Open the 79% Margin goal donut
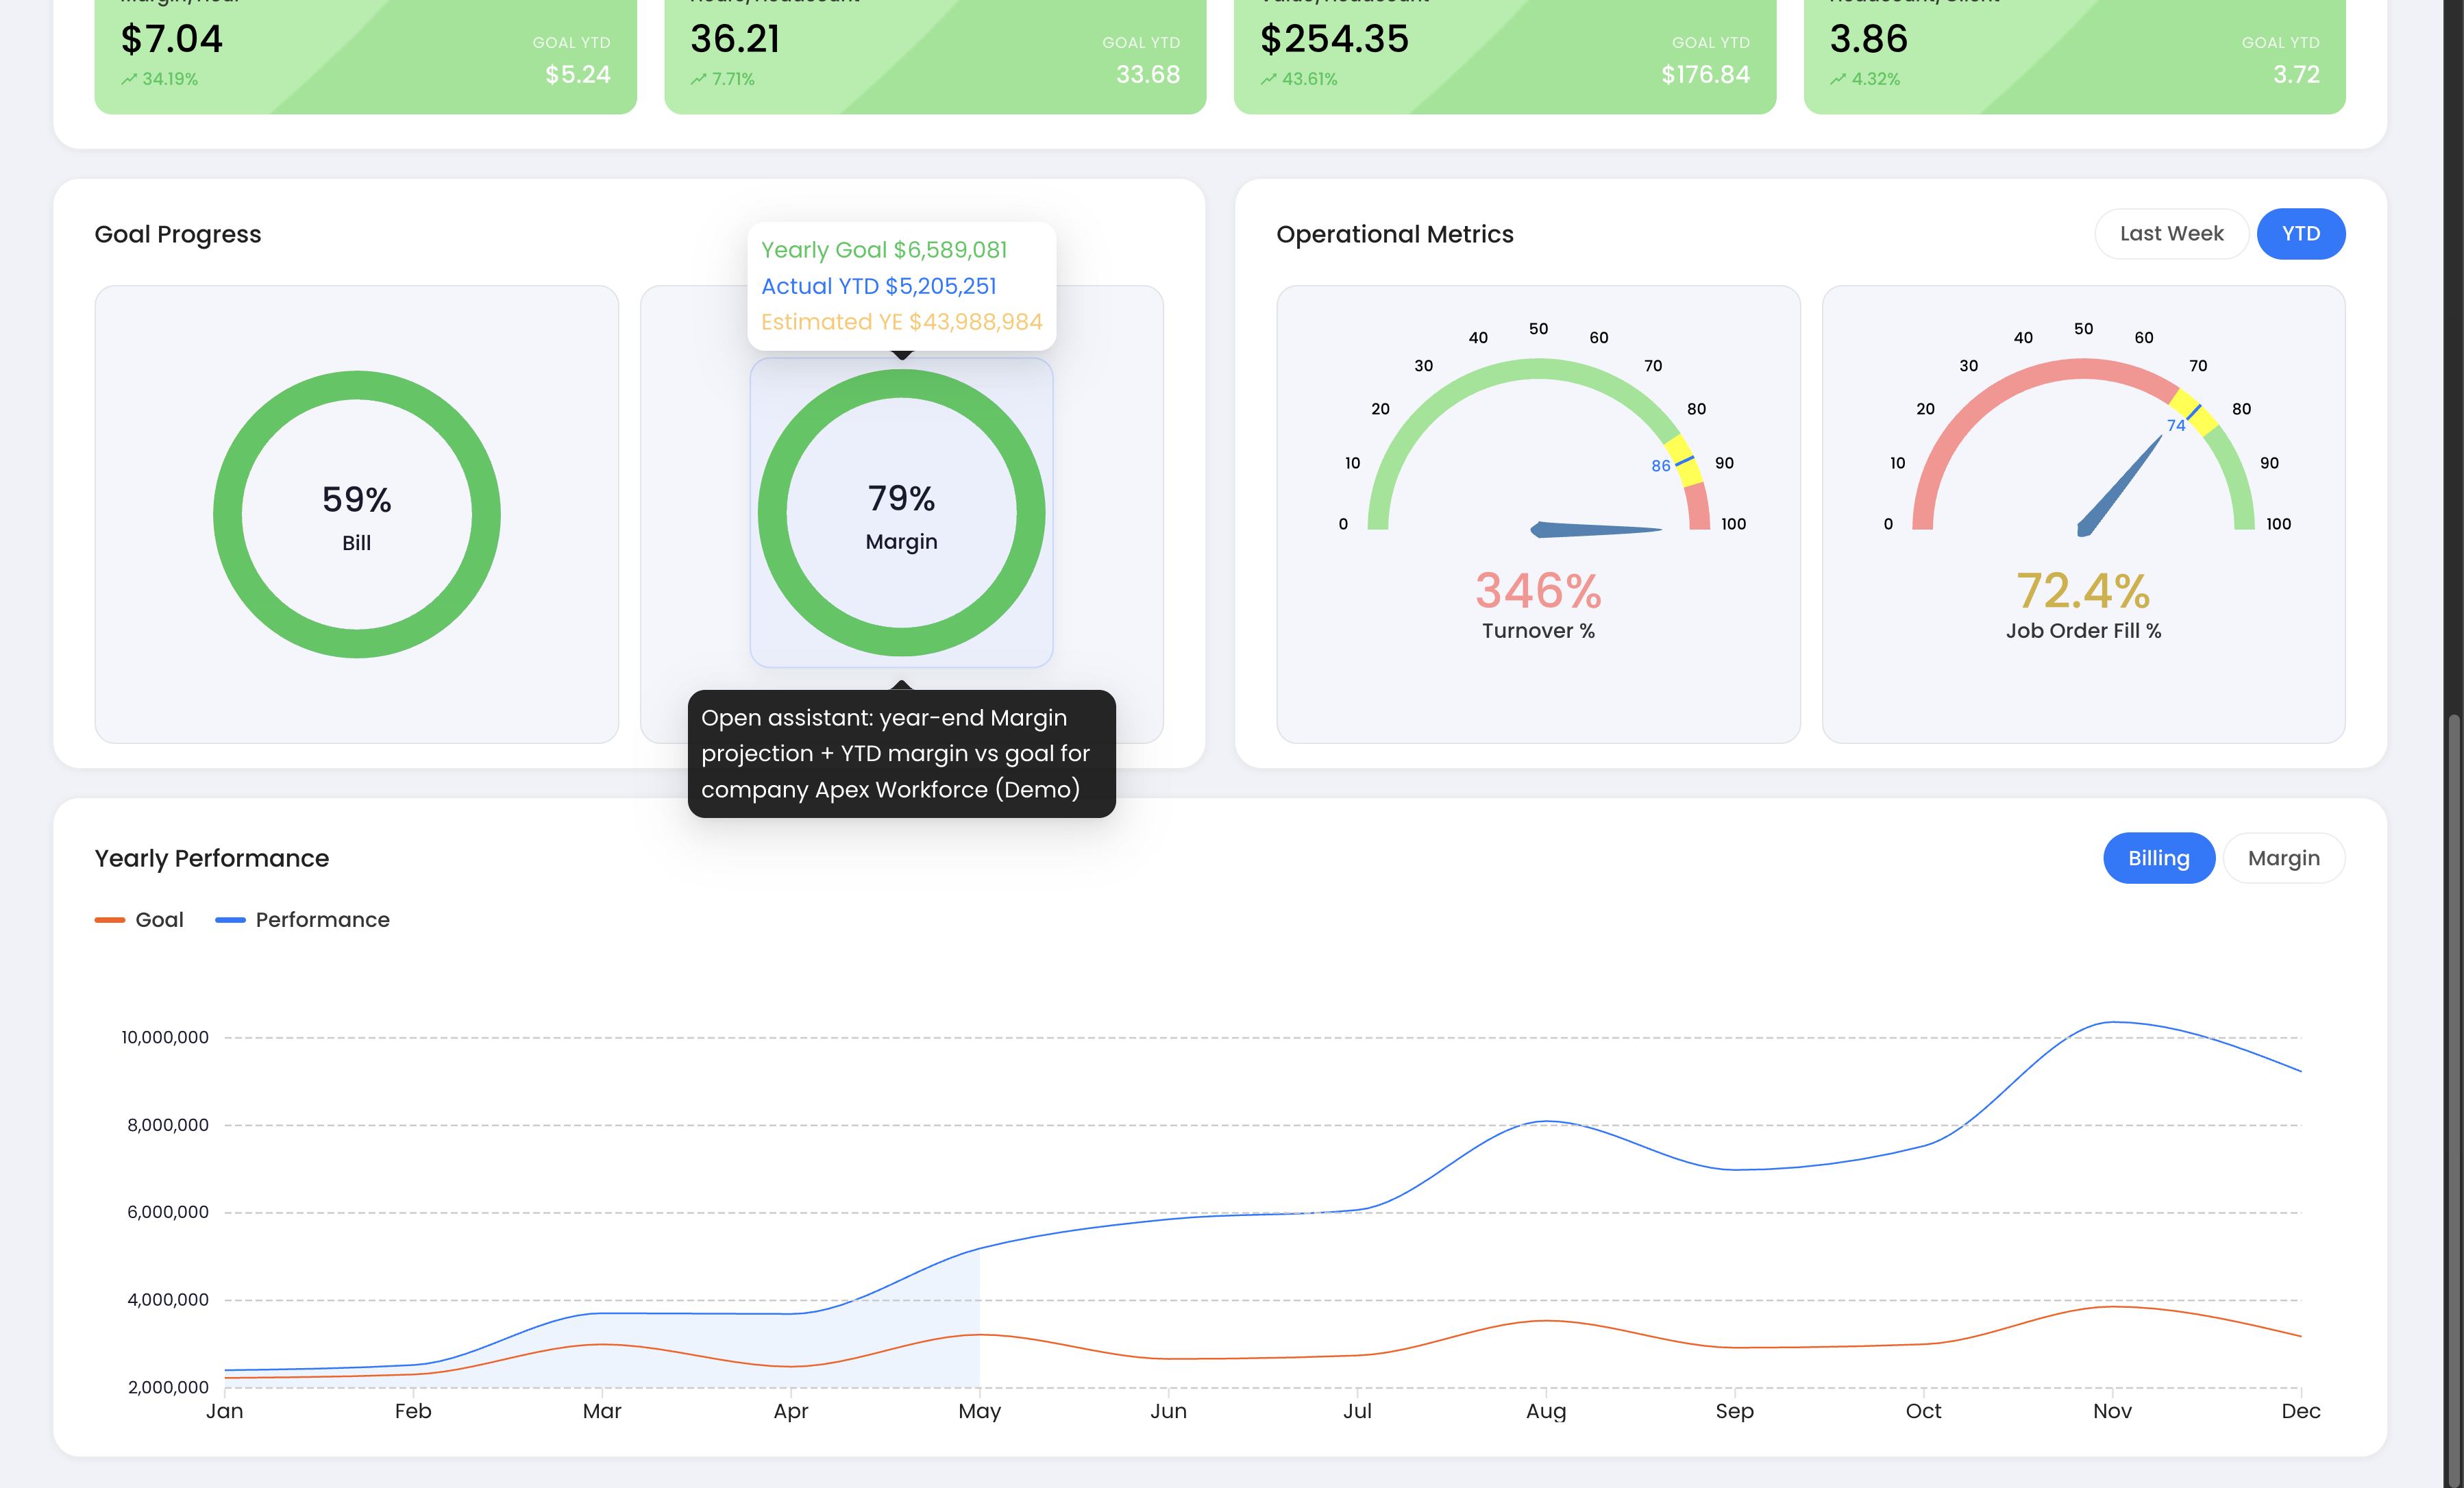 pos(901,513)
